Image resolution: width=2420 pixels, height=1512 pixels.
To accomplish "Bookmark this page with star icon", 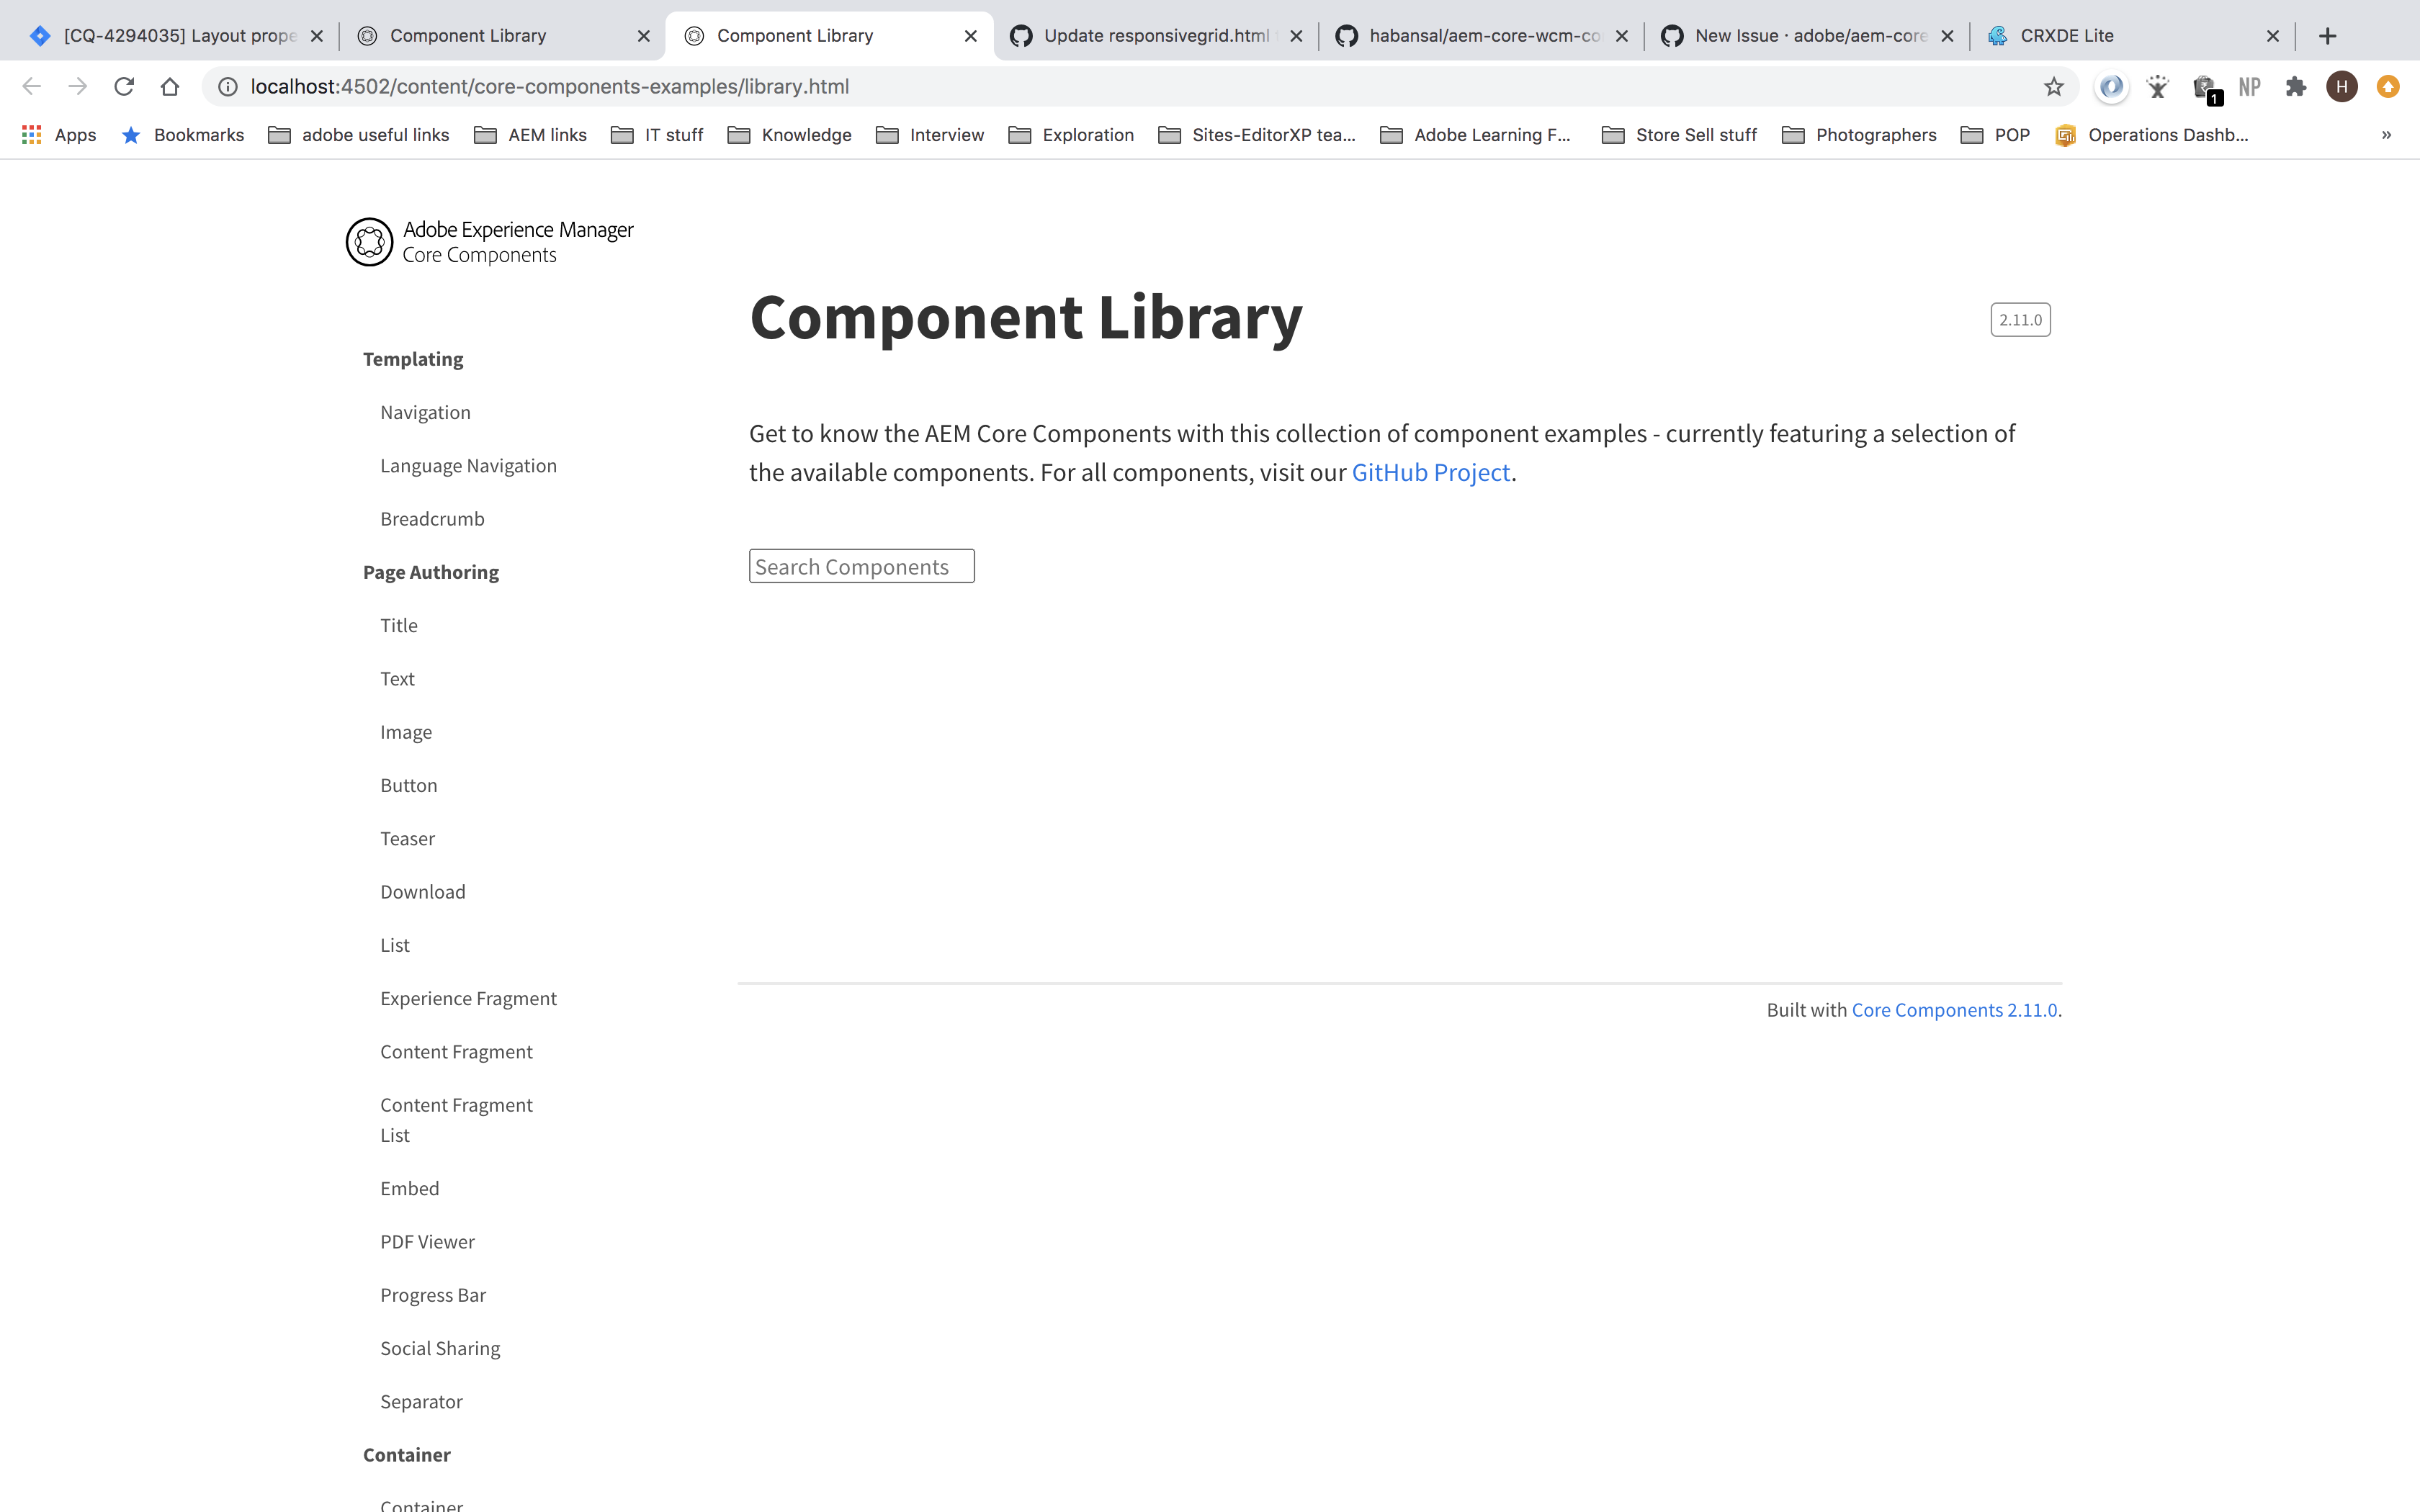I will tap(2054, 87).
